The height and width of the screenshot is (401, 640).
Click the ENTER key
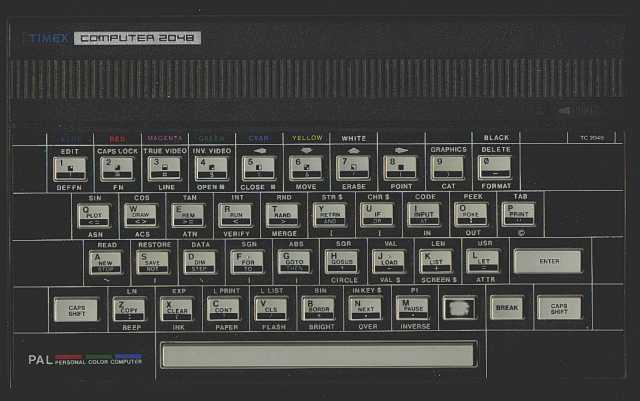(548, 261)
